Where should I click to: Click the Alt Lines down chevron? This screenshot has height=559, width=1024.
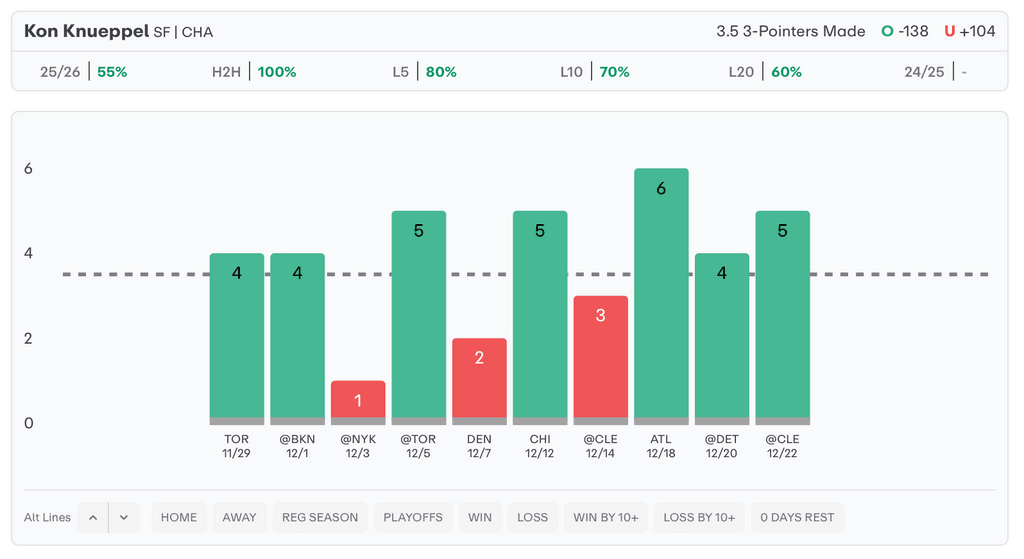click(x=124, y=517)
